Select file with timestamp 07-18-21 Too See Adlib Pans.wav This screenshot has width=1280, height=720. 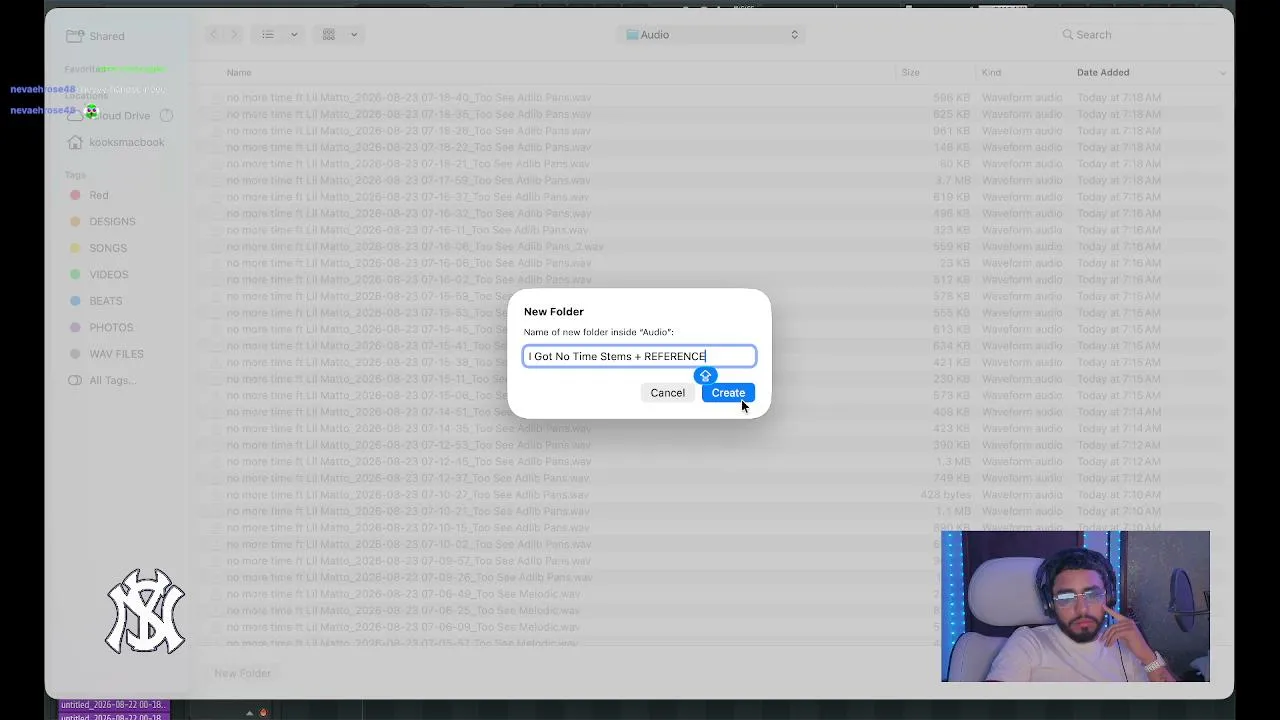pos(408,164)
